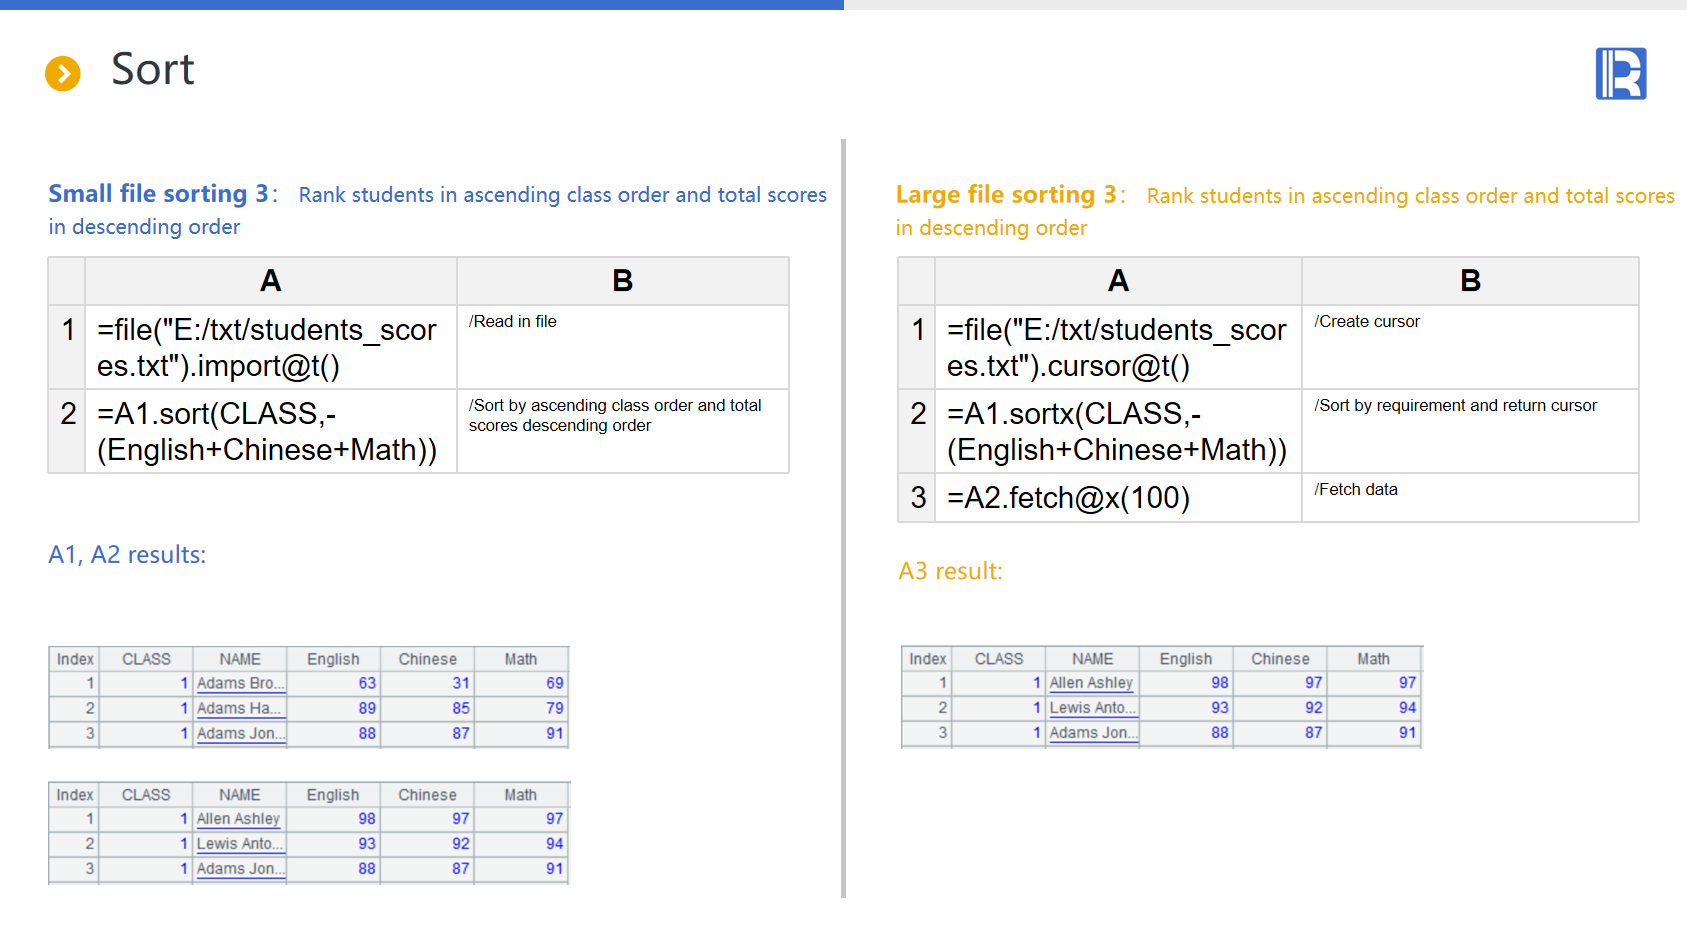Select the cell containing the cursor@t() formula
This screenshot has width=1687, height=949.
pyautogui.click(x=1117, y=347)
